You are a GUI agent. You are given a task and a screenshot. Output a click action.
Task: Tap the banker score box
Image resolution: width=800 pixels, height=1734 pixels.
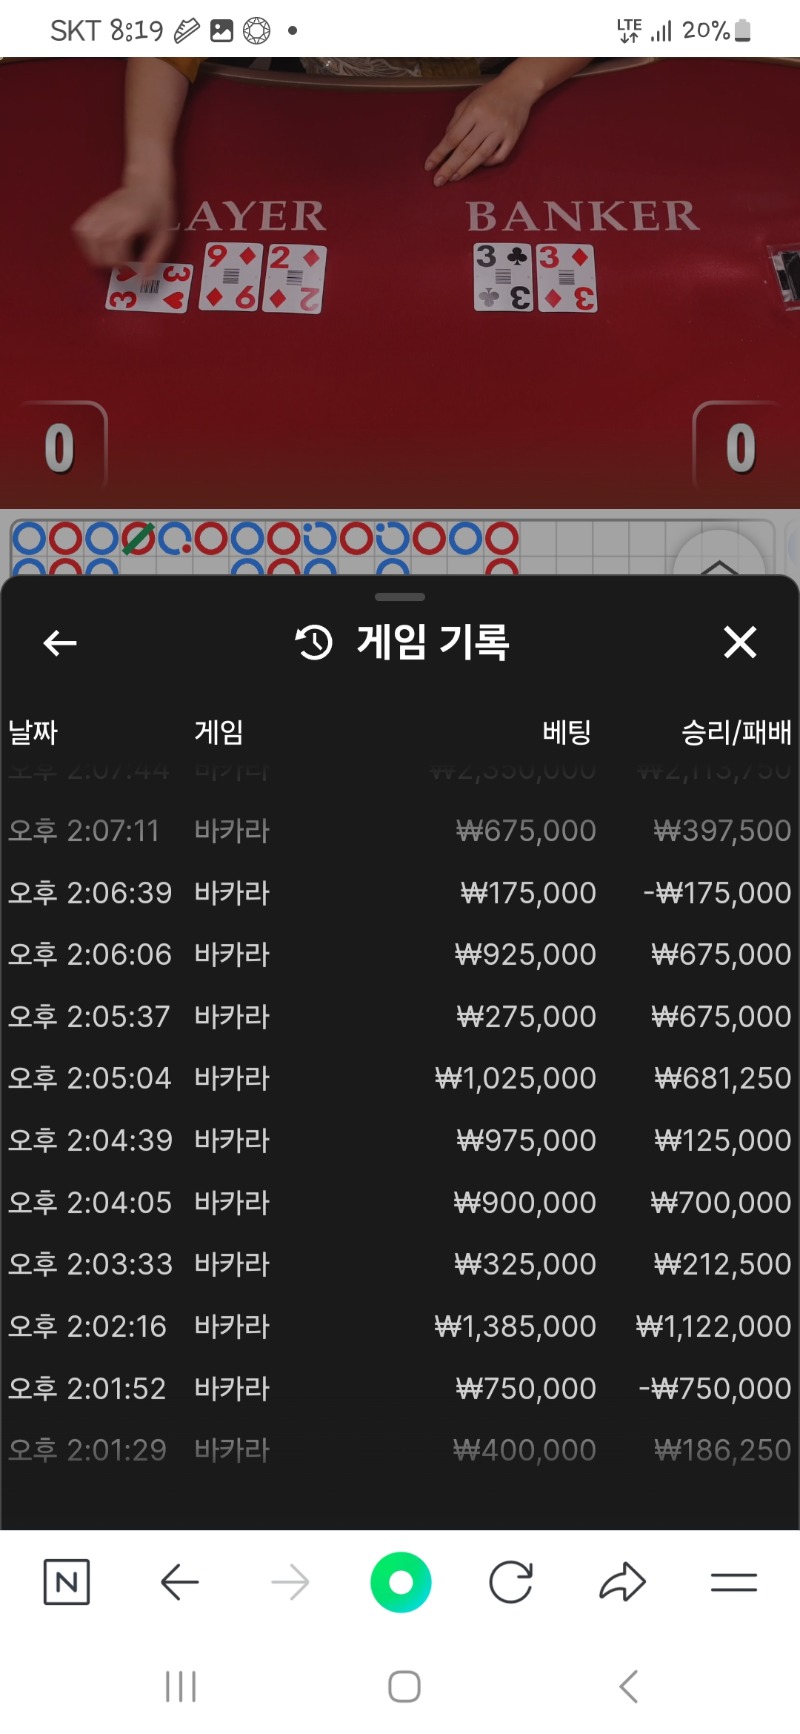[740, 447]
